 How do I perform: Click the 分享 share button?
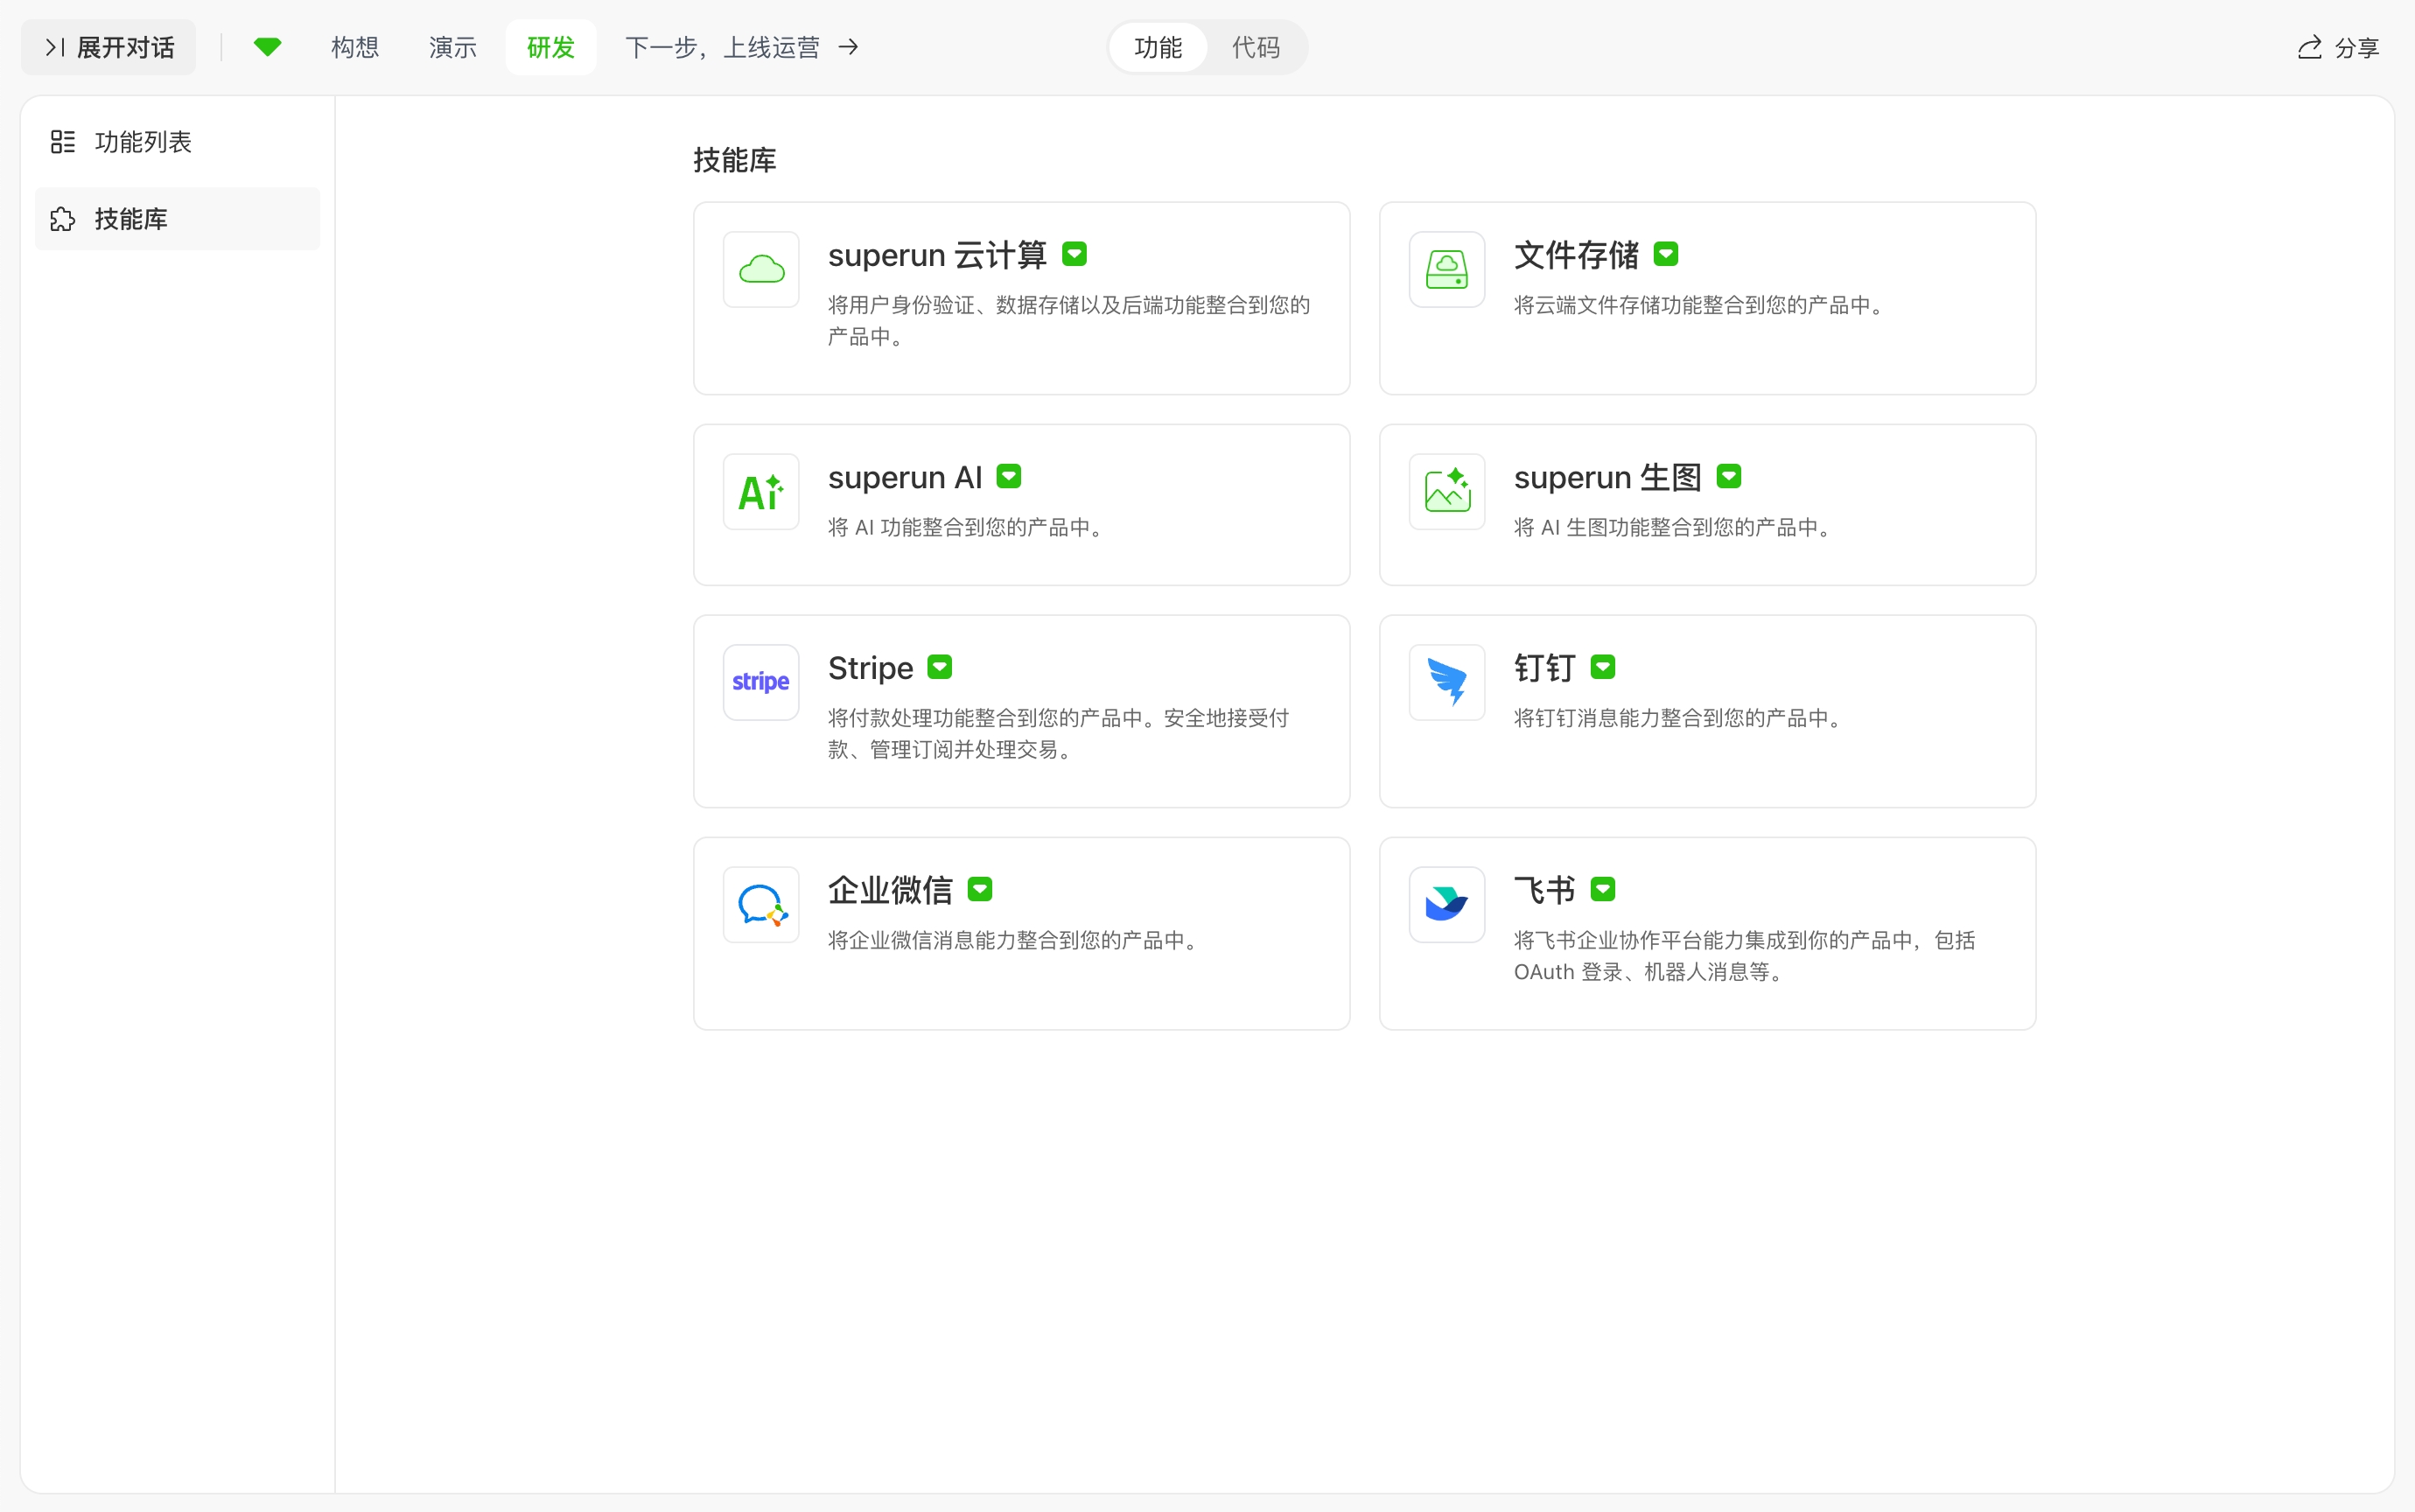(2337, 47)
